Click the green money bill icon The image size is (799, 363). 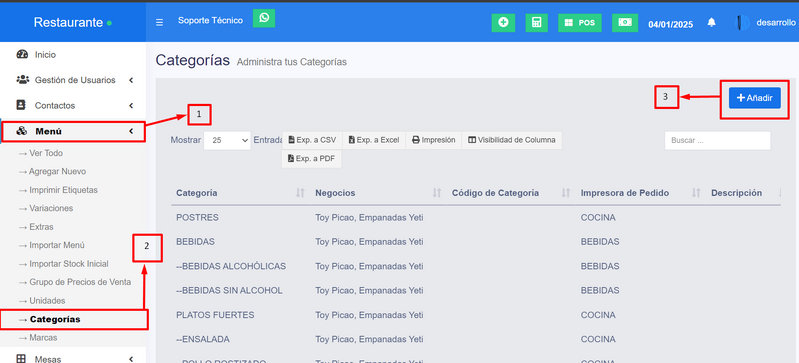click(625, 22)
